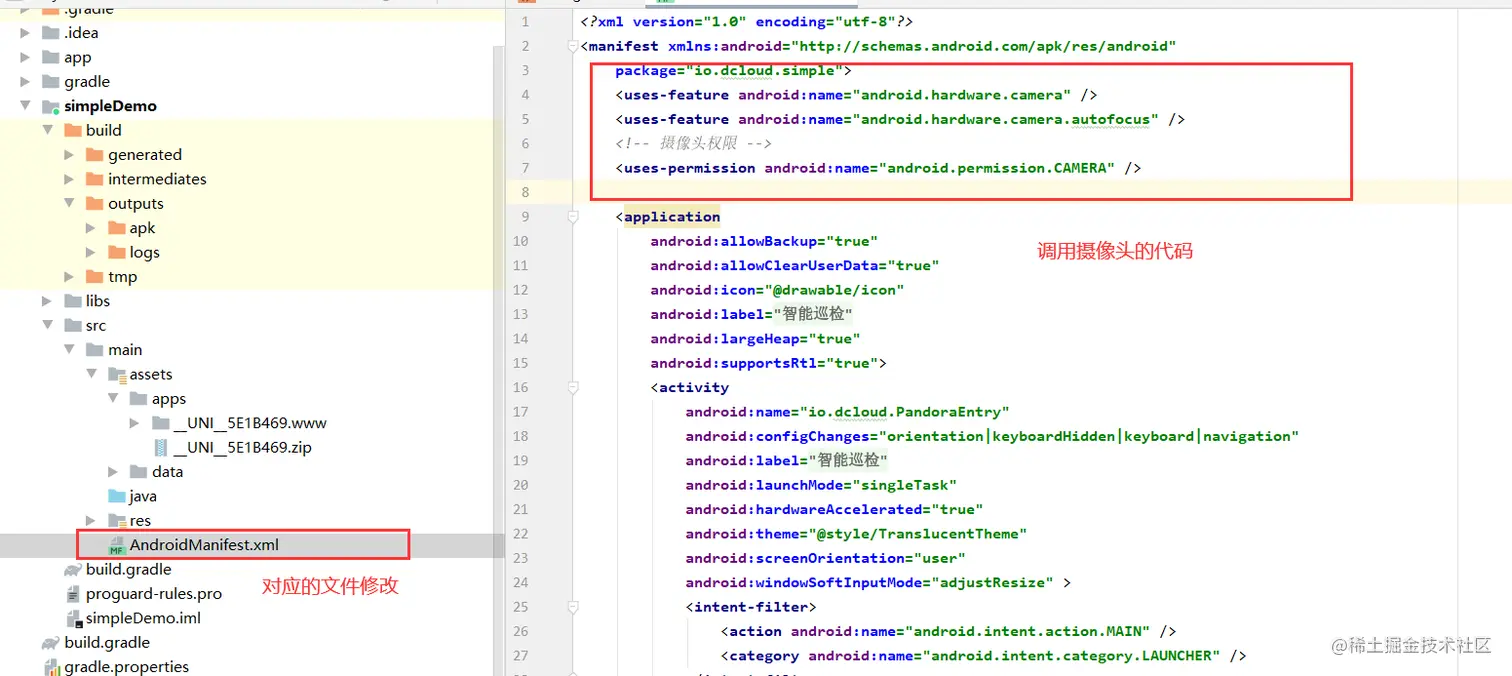Select build.gradle listed above gradle.properties

(x=107, y=643)
